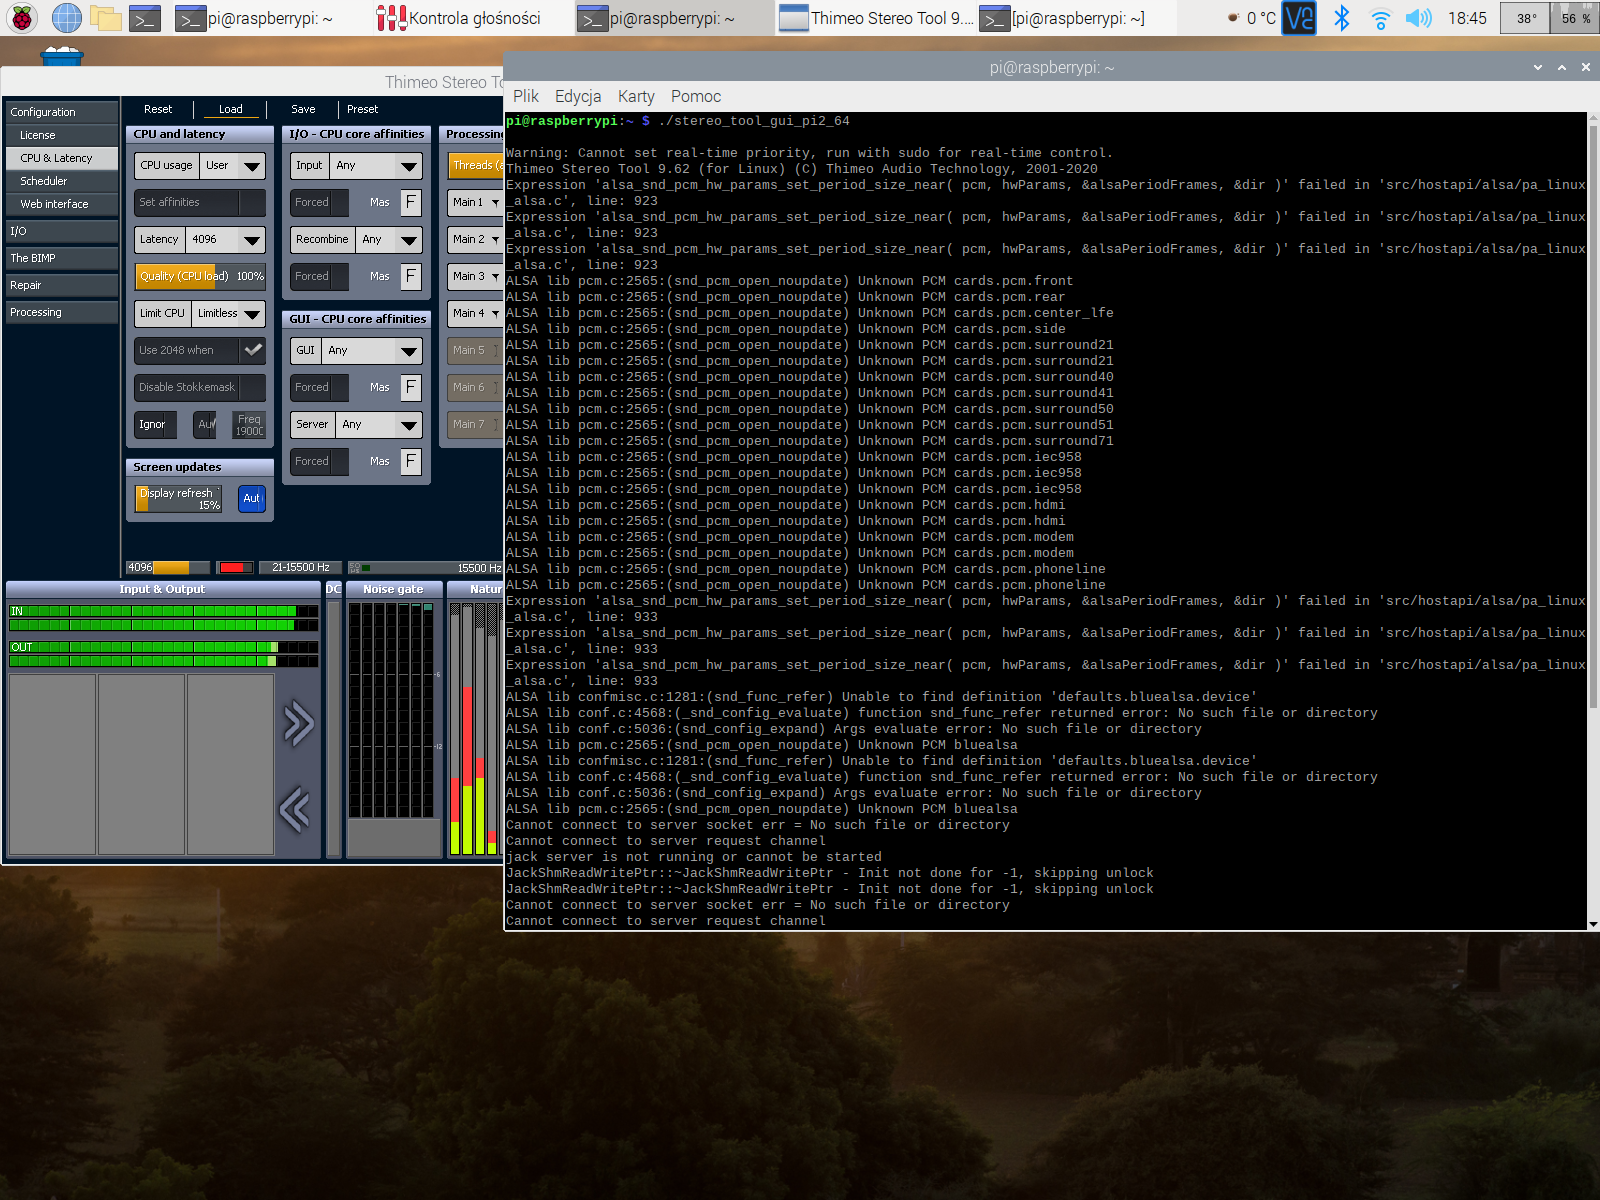Viewport: 1600px width, 1200px height.
Task: Toggle Forced under Recombine affinity
Action: (320, 276)
